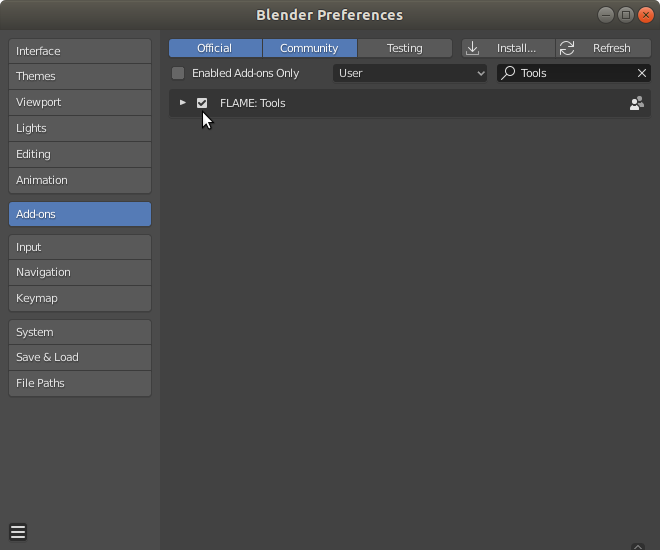The width and height of the screenshot is (660, 550).
Task: Open the hamburger preferences menu
Action: (x=18, y=532)
